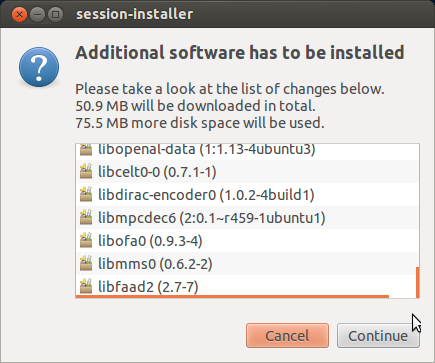Close the session-installer window
Viewport: 435px width, 363px height.
(x=19, y=15)
